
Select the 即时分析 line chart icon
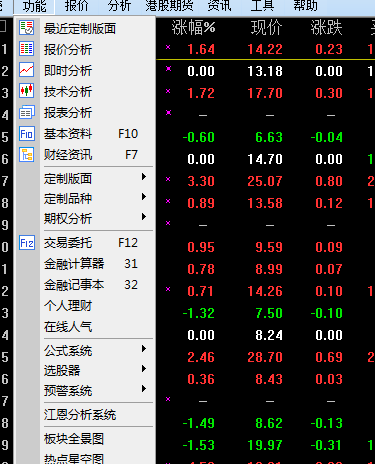coord(26,70)
